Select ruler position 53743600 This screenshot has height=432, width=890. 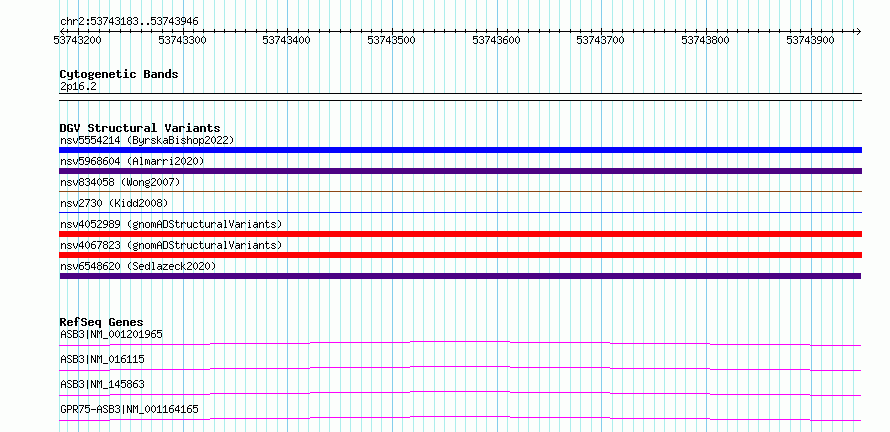coord(497,40)
